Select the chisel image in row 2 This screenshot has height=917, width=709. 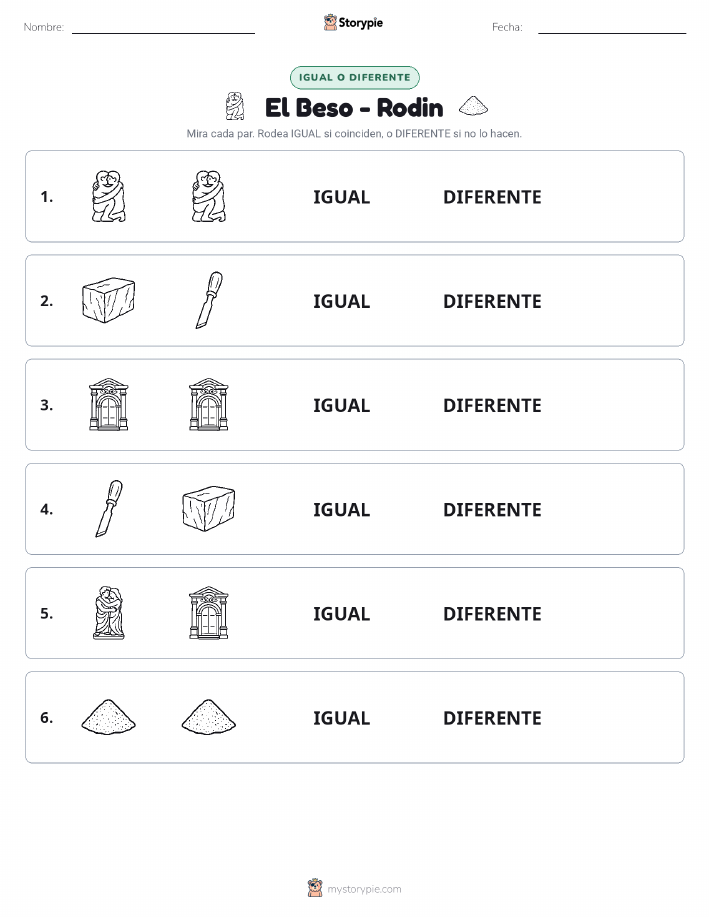point(209,300)
